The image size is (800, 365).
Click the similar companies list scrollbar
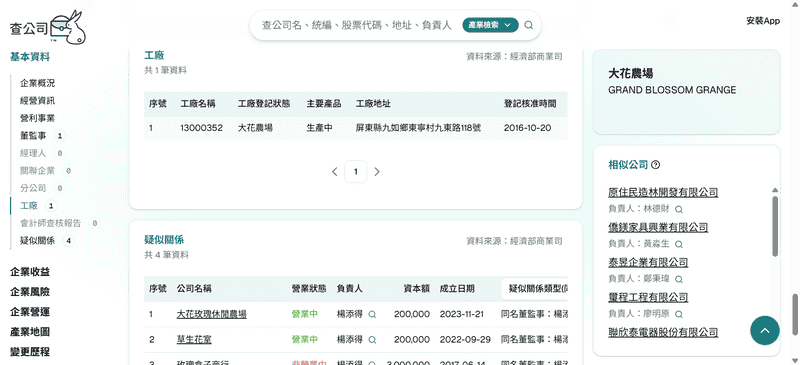[776, 226]
